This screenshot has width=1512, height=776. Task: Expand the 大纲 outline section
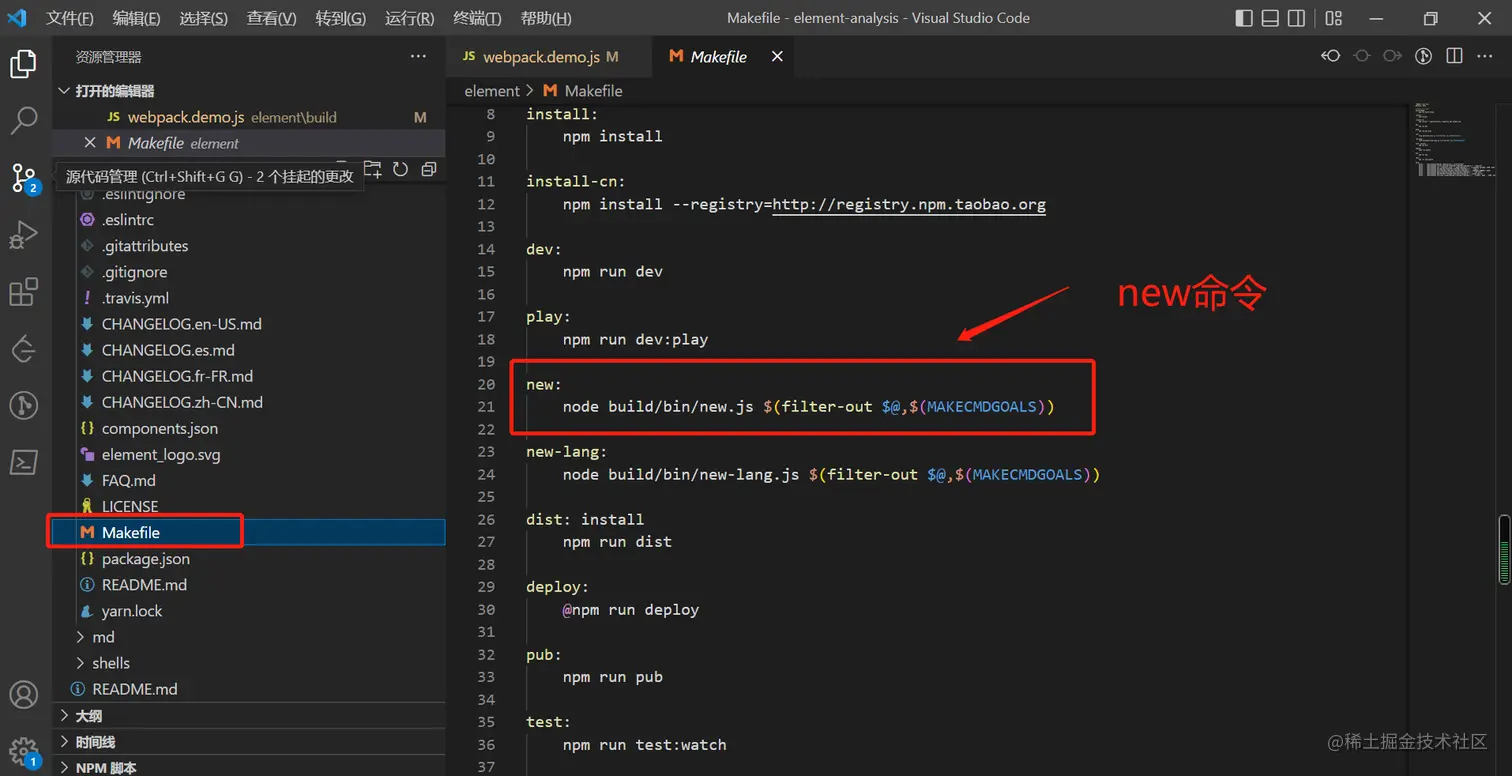coord(249,716)
